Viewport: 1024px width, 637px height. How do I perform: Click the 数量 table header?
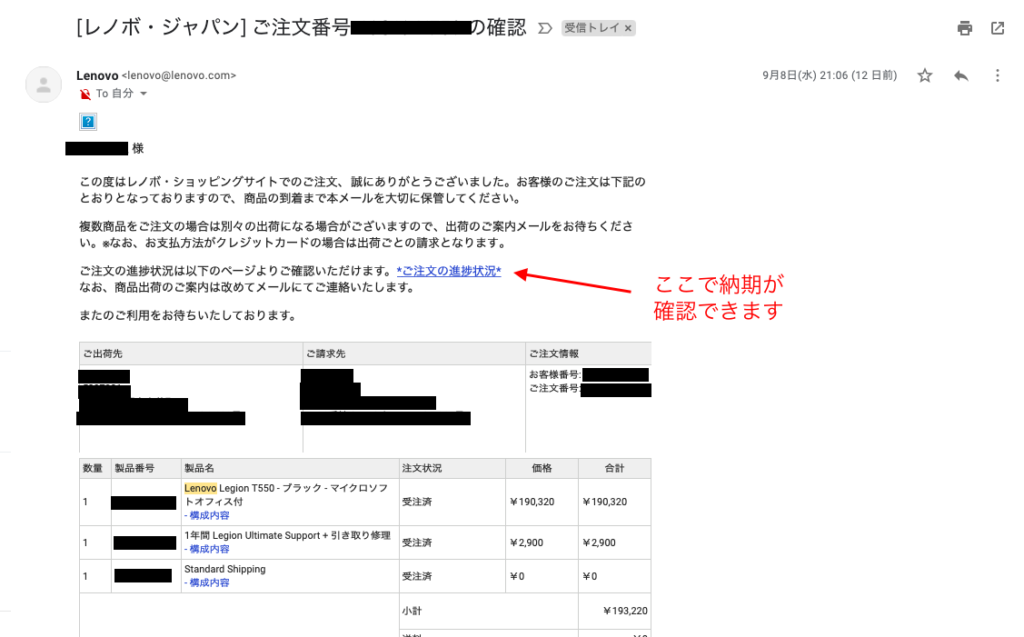click(93, 468)
